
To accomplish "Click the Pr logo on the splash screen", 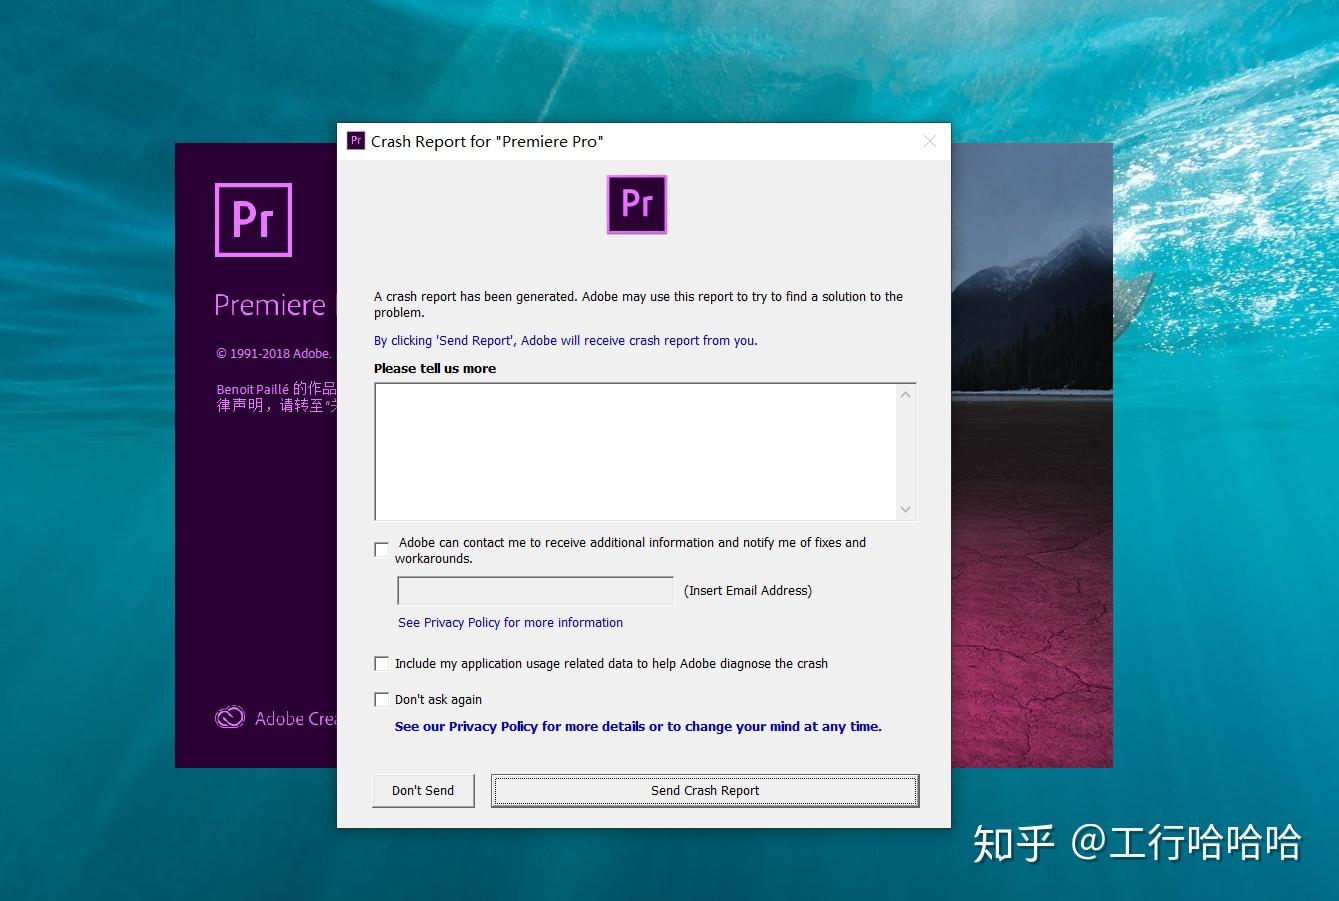I will [253, 219].
